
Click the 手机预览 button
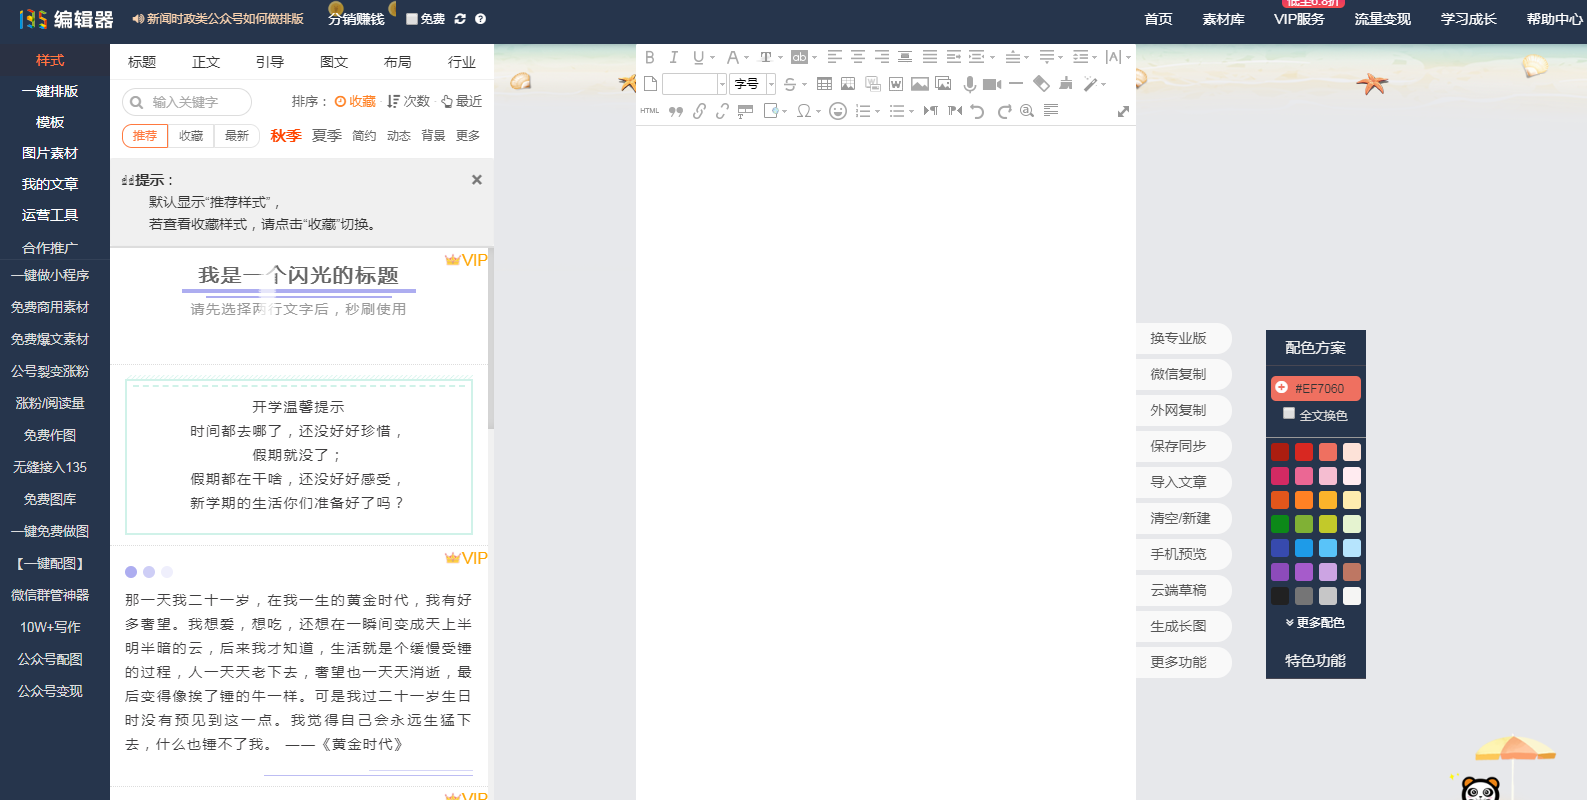pos(1179,554)
